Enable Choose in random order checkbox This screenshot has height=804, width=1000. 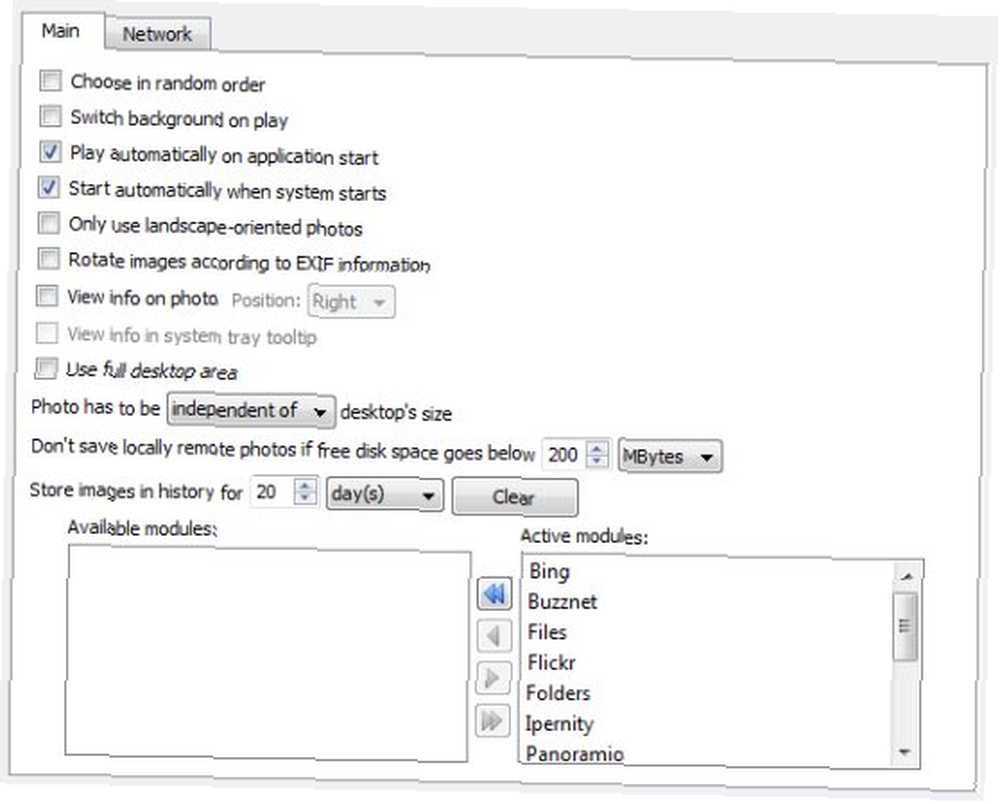(50, 81)
